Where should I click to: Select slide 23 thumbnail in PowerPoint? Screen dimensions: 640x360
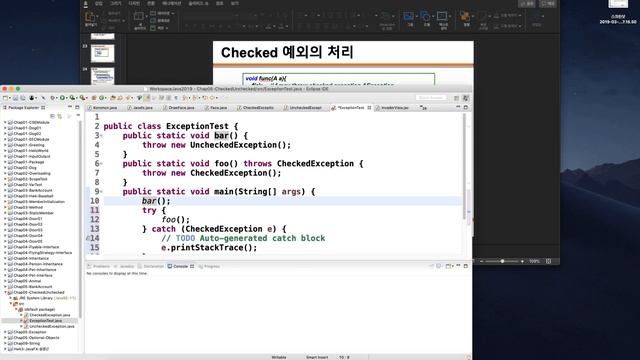click(102, 53)
